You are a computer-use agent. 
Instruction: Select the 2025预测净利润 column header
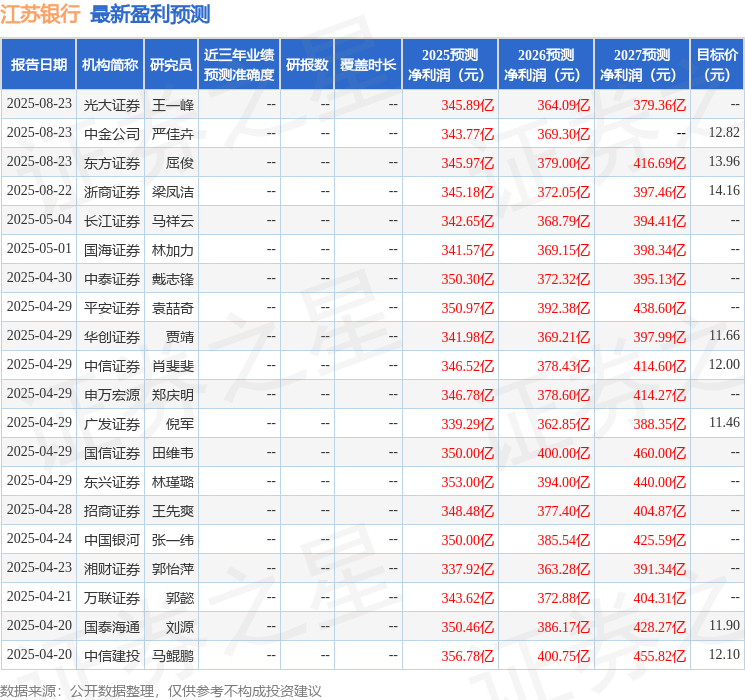pos(450,64)
